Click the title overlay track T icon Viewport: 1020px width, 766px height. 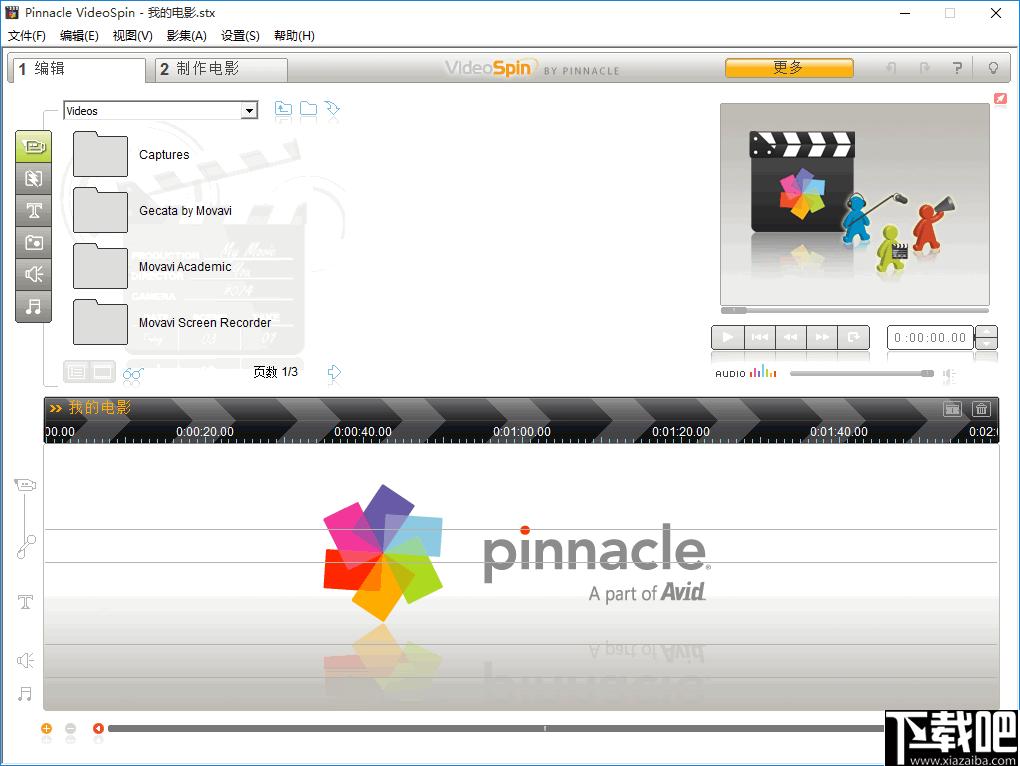[25, 601]
